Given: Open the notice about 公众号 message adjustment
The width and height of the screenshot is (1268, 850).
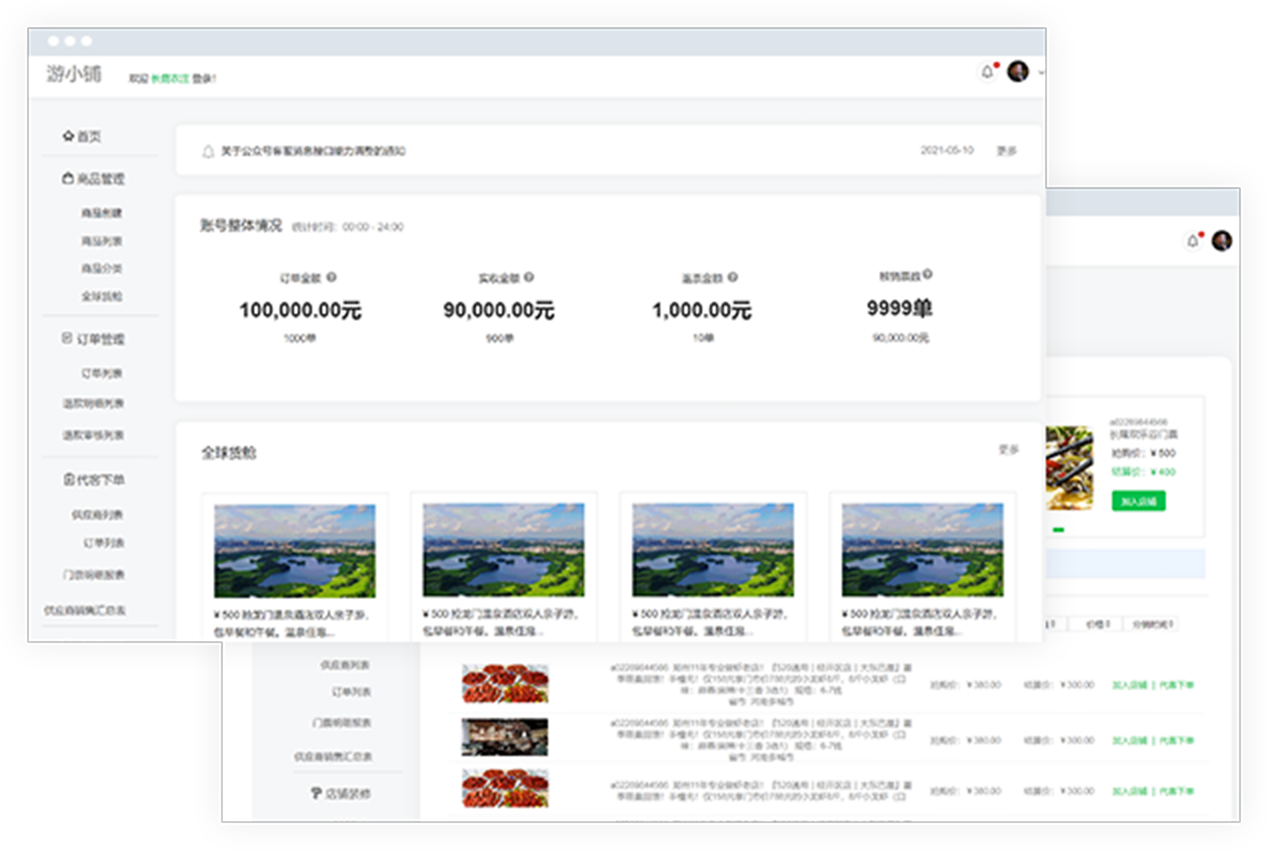Looking at the screenshot, I should point(313,152).
